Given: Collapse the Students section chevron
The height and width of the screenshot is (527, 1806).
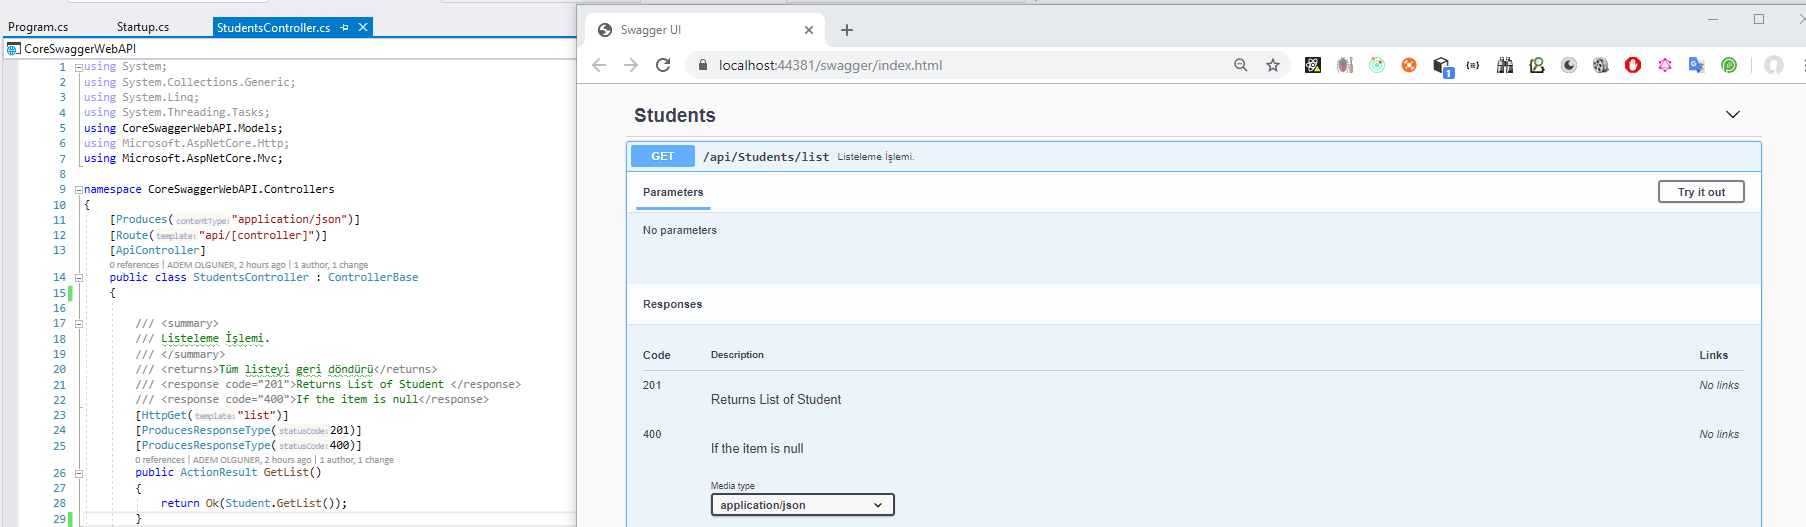Looking at the screenshot, I should (x=1733, y=115).
